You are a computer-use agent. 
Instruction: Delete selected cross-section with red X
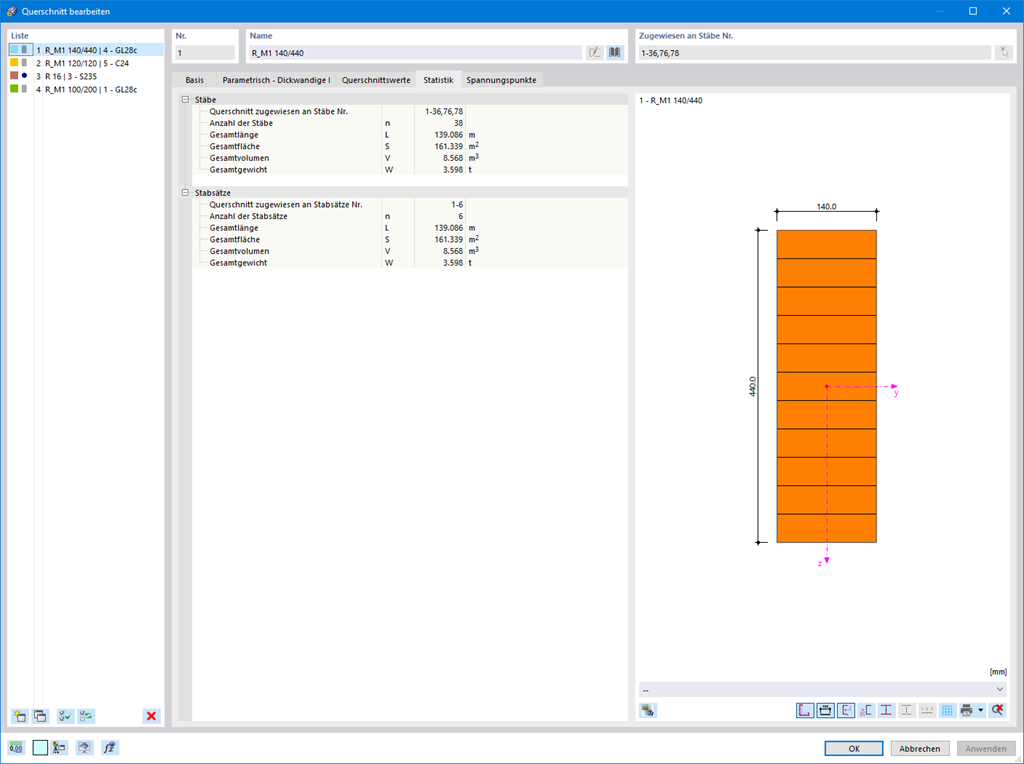[152, 716]
